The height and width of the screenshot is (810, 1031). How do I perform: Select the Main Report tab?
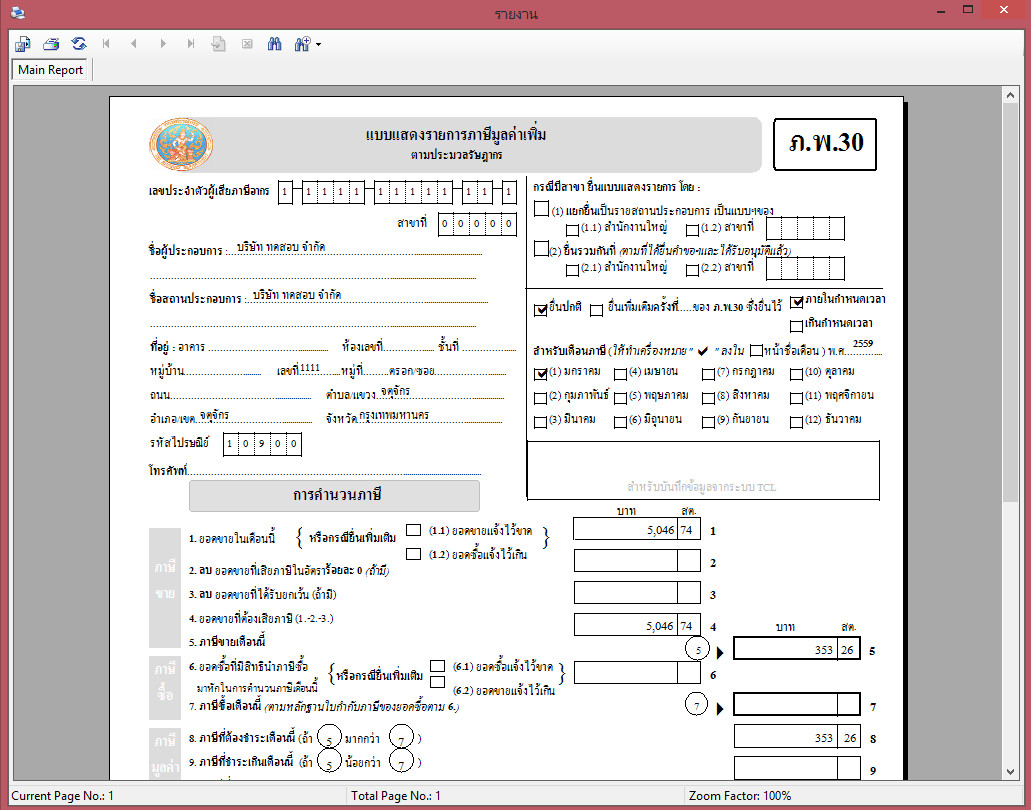coord(51,70)
